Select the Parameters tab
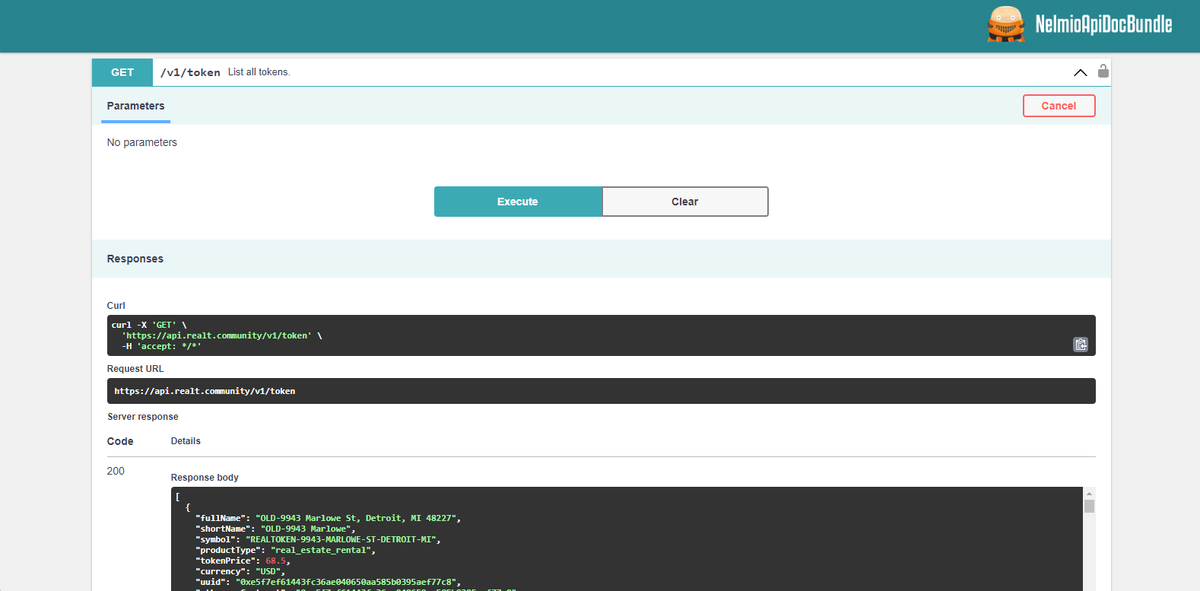This screenshot has height=591, width=1200. pos(136,106)
